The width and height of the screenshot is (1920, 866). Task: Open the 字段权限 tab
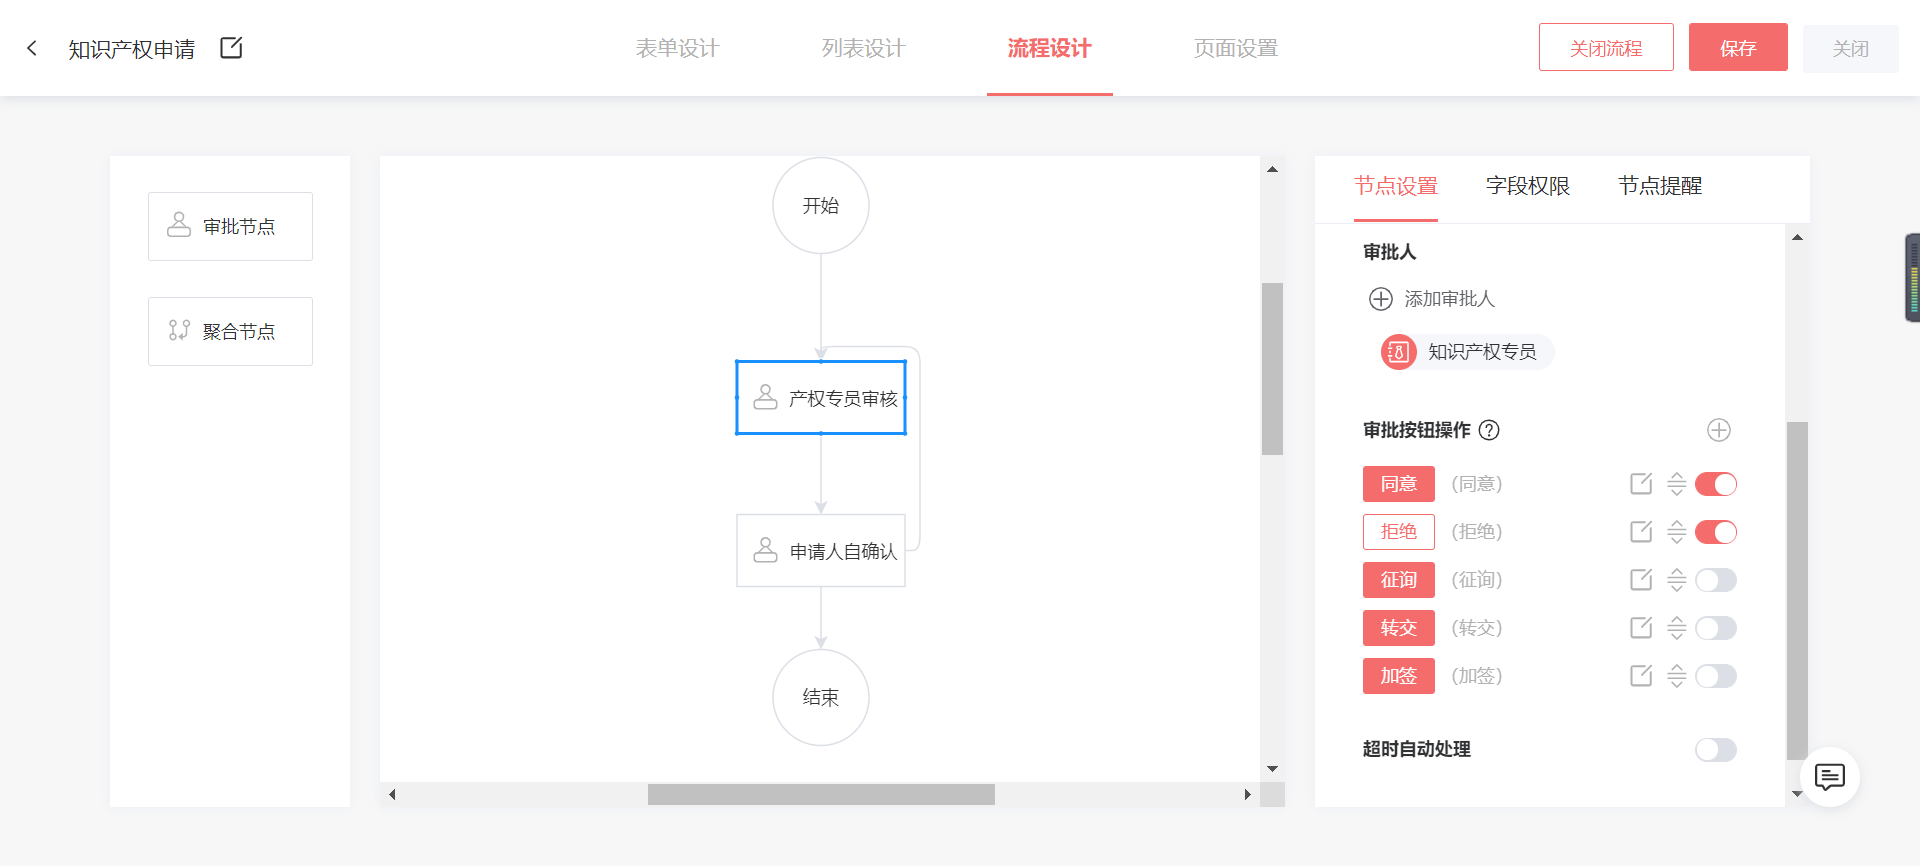pos(1528,186)
